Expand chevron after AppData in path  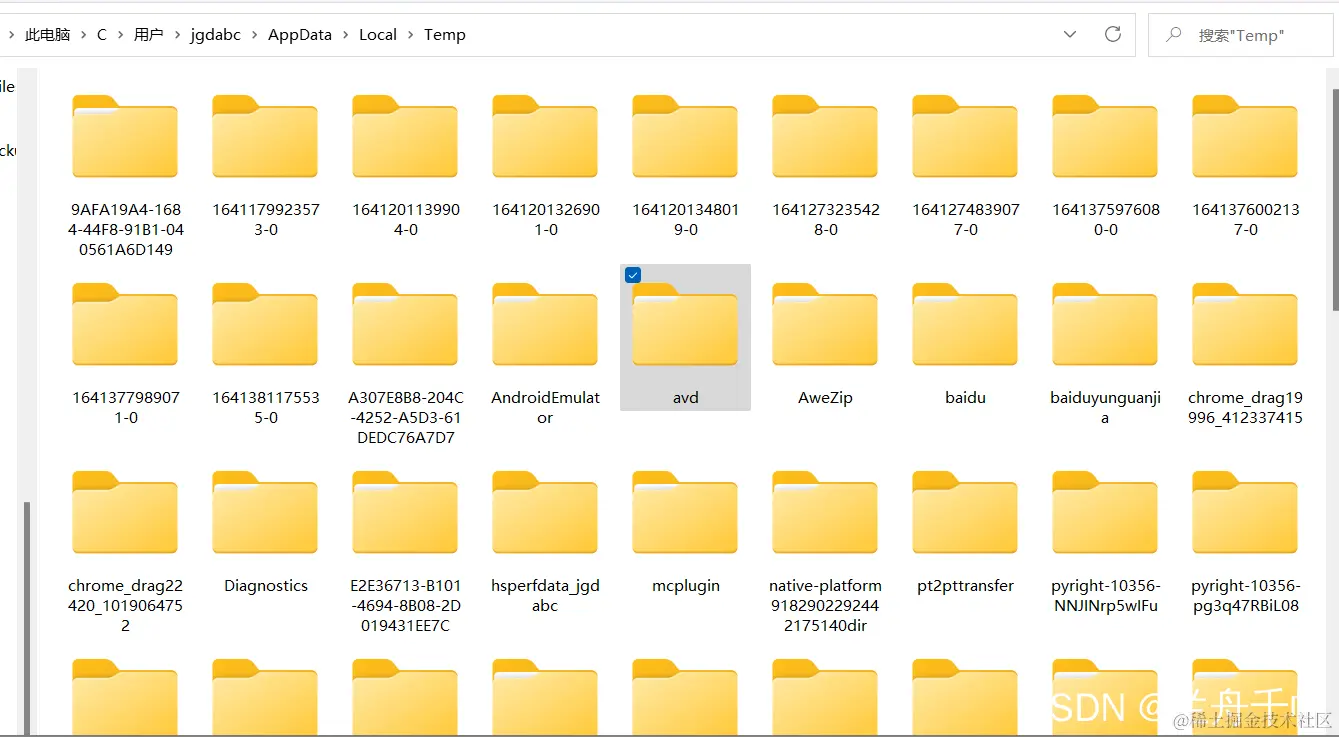coord(345,34)
